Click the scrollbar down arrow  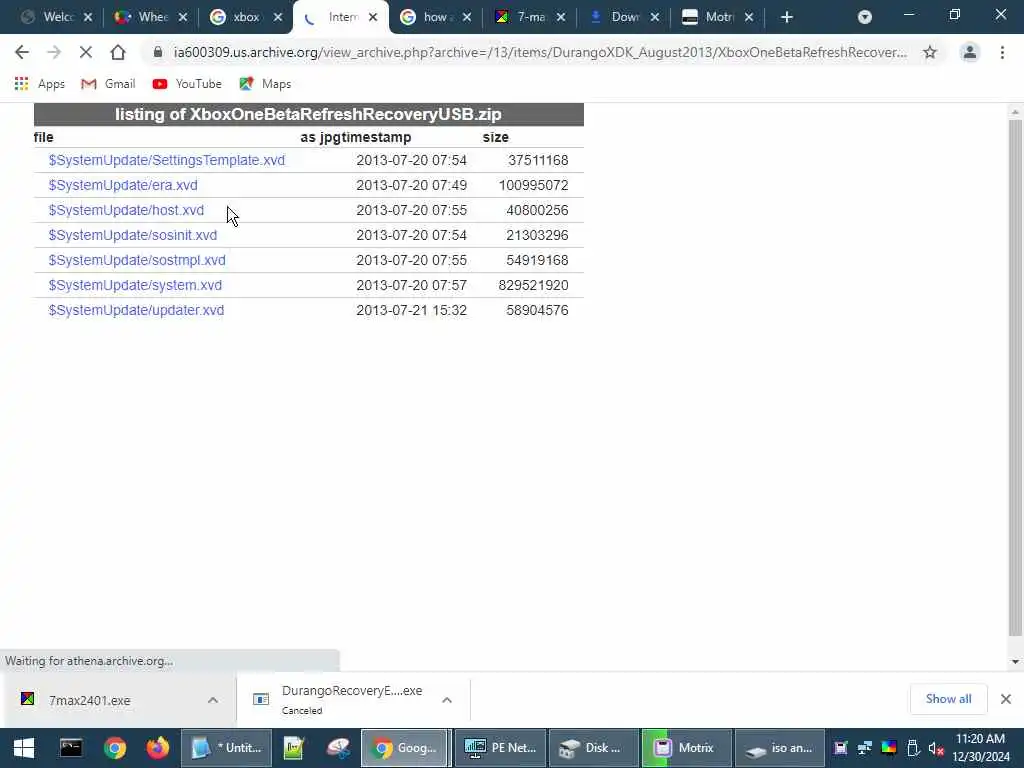pos(1015,662)
